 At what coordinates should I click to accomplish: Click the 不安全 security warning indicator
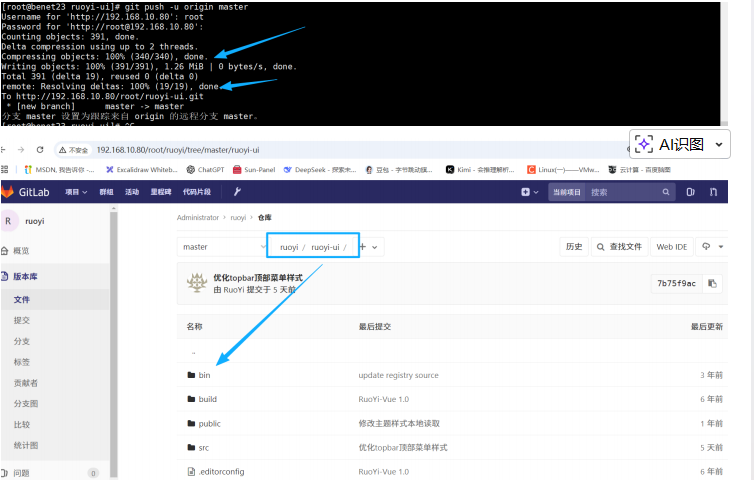(74, 150)
